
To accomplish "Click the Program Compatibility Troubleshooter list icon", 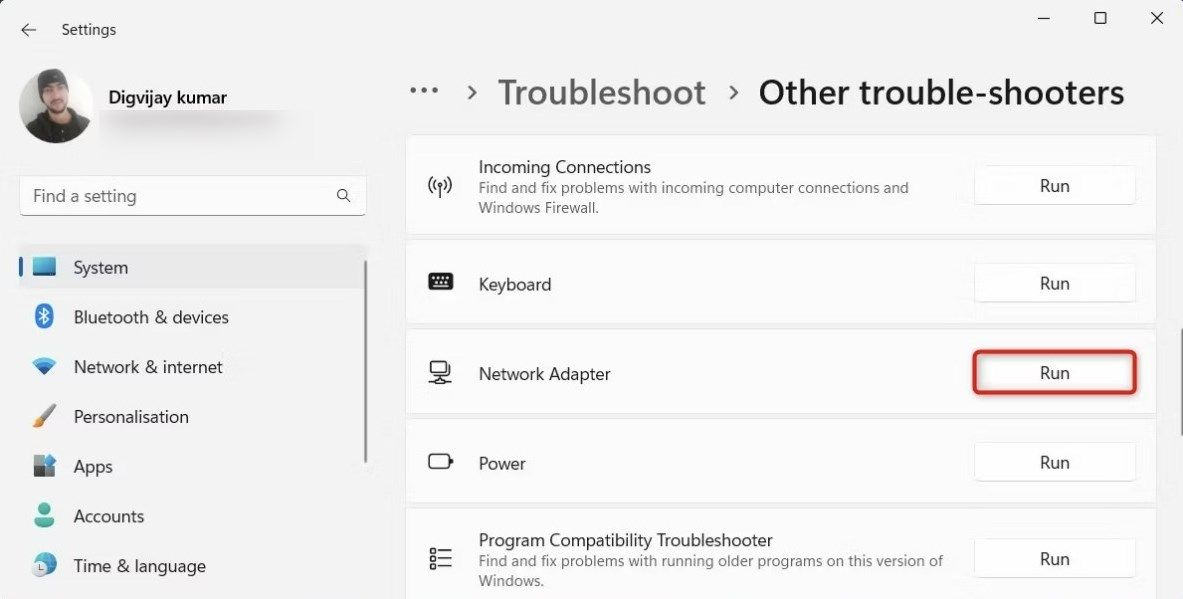I will click(440, 558).
